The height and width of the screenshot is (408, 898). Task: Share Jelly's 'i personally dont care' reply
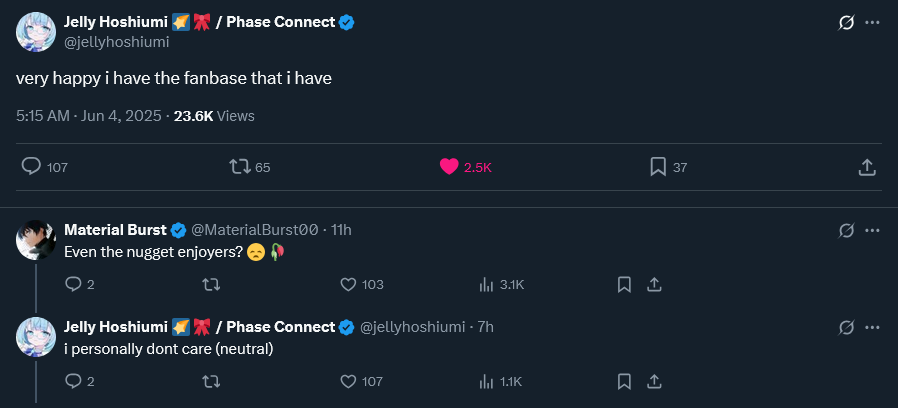[x=655, y=381]
